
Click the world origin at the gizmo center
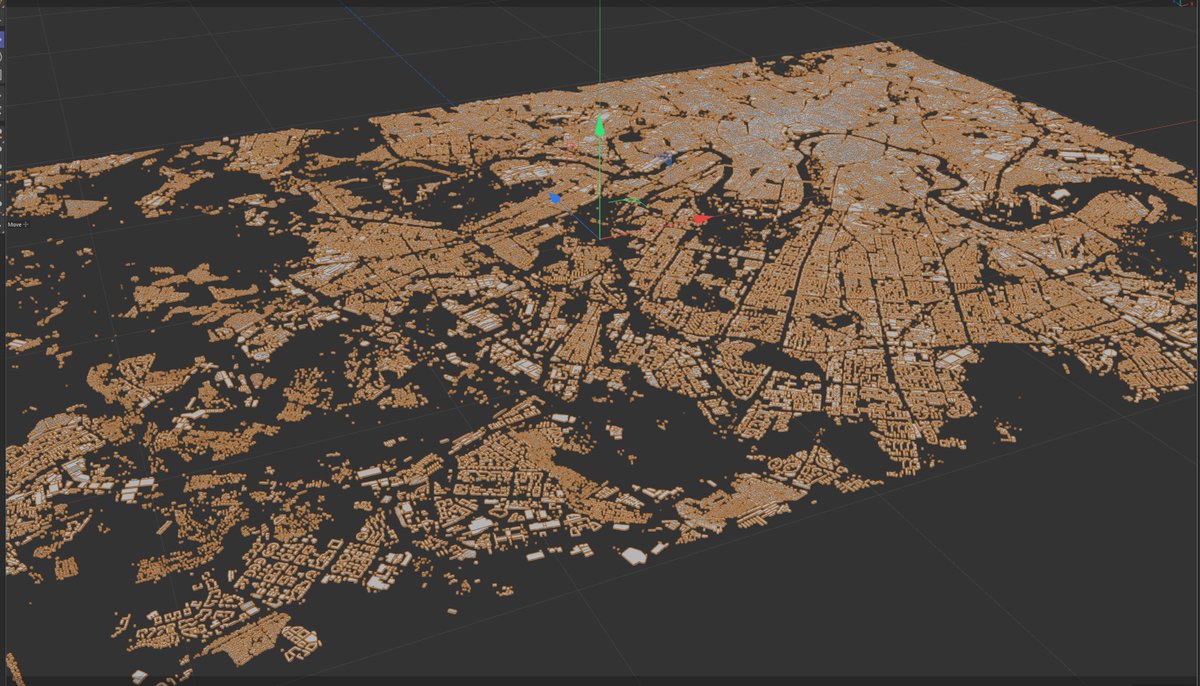[600, 239]
